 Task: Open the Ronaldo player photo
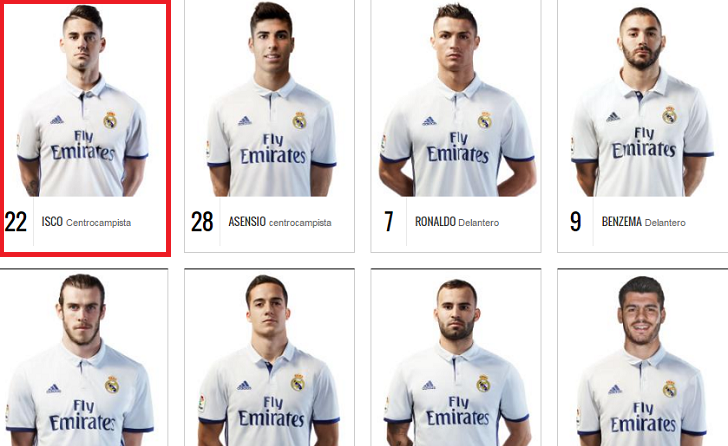(x=457, y=99)
